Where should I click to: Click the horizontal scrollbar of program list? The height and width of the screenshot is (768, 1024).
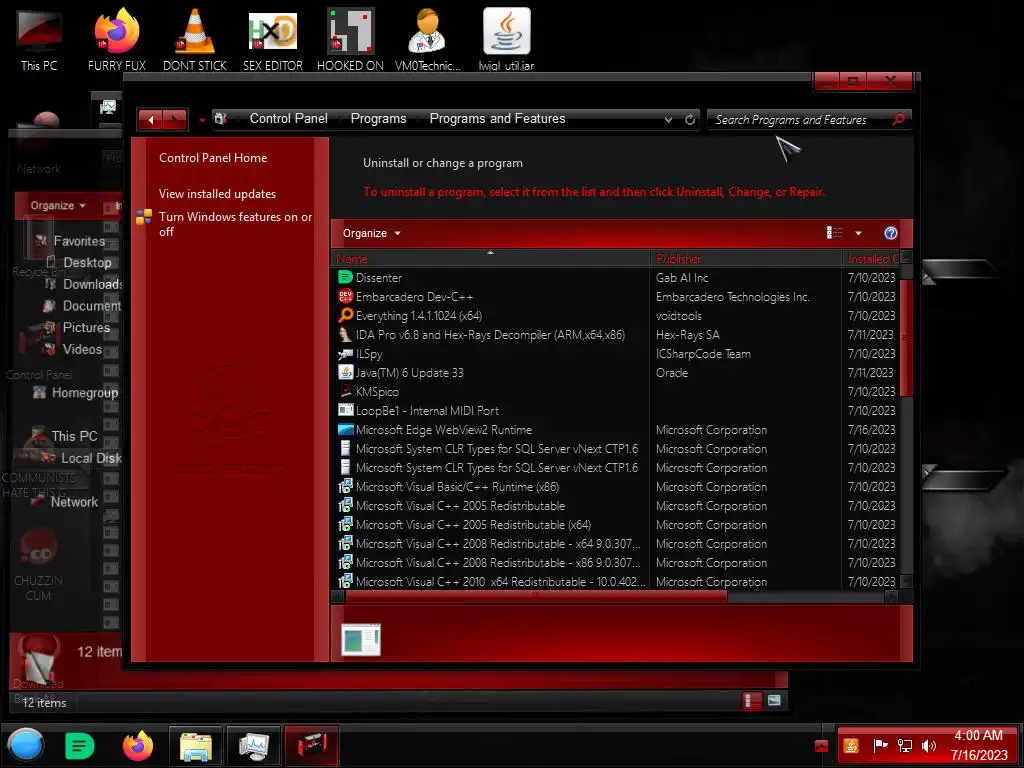point(536,596)
